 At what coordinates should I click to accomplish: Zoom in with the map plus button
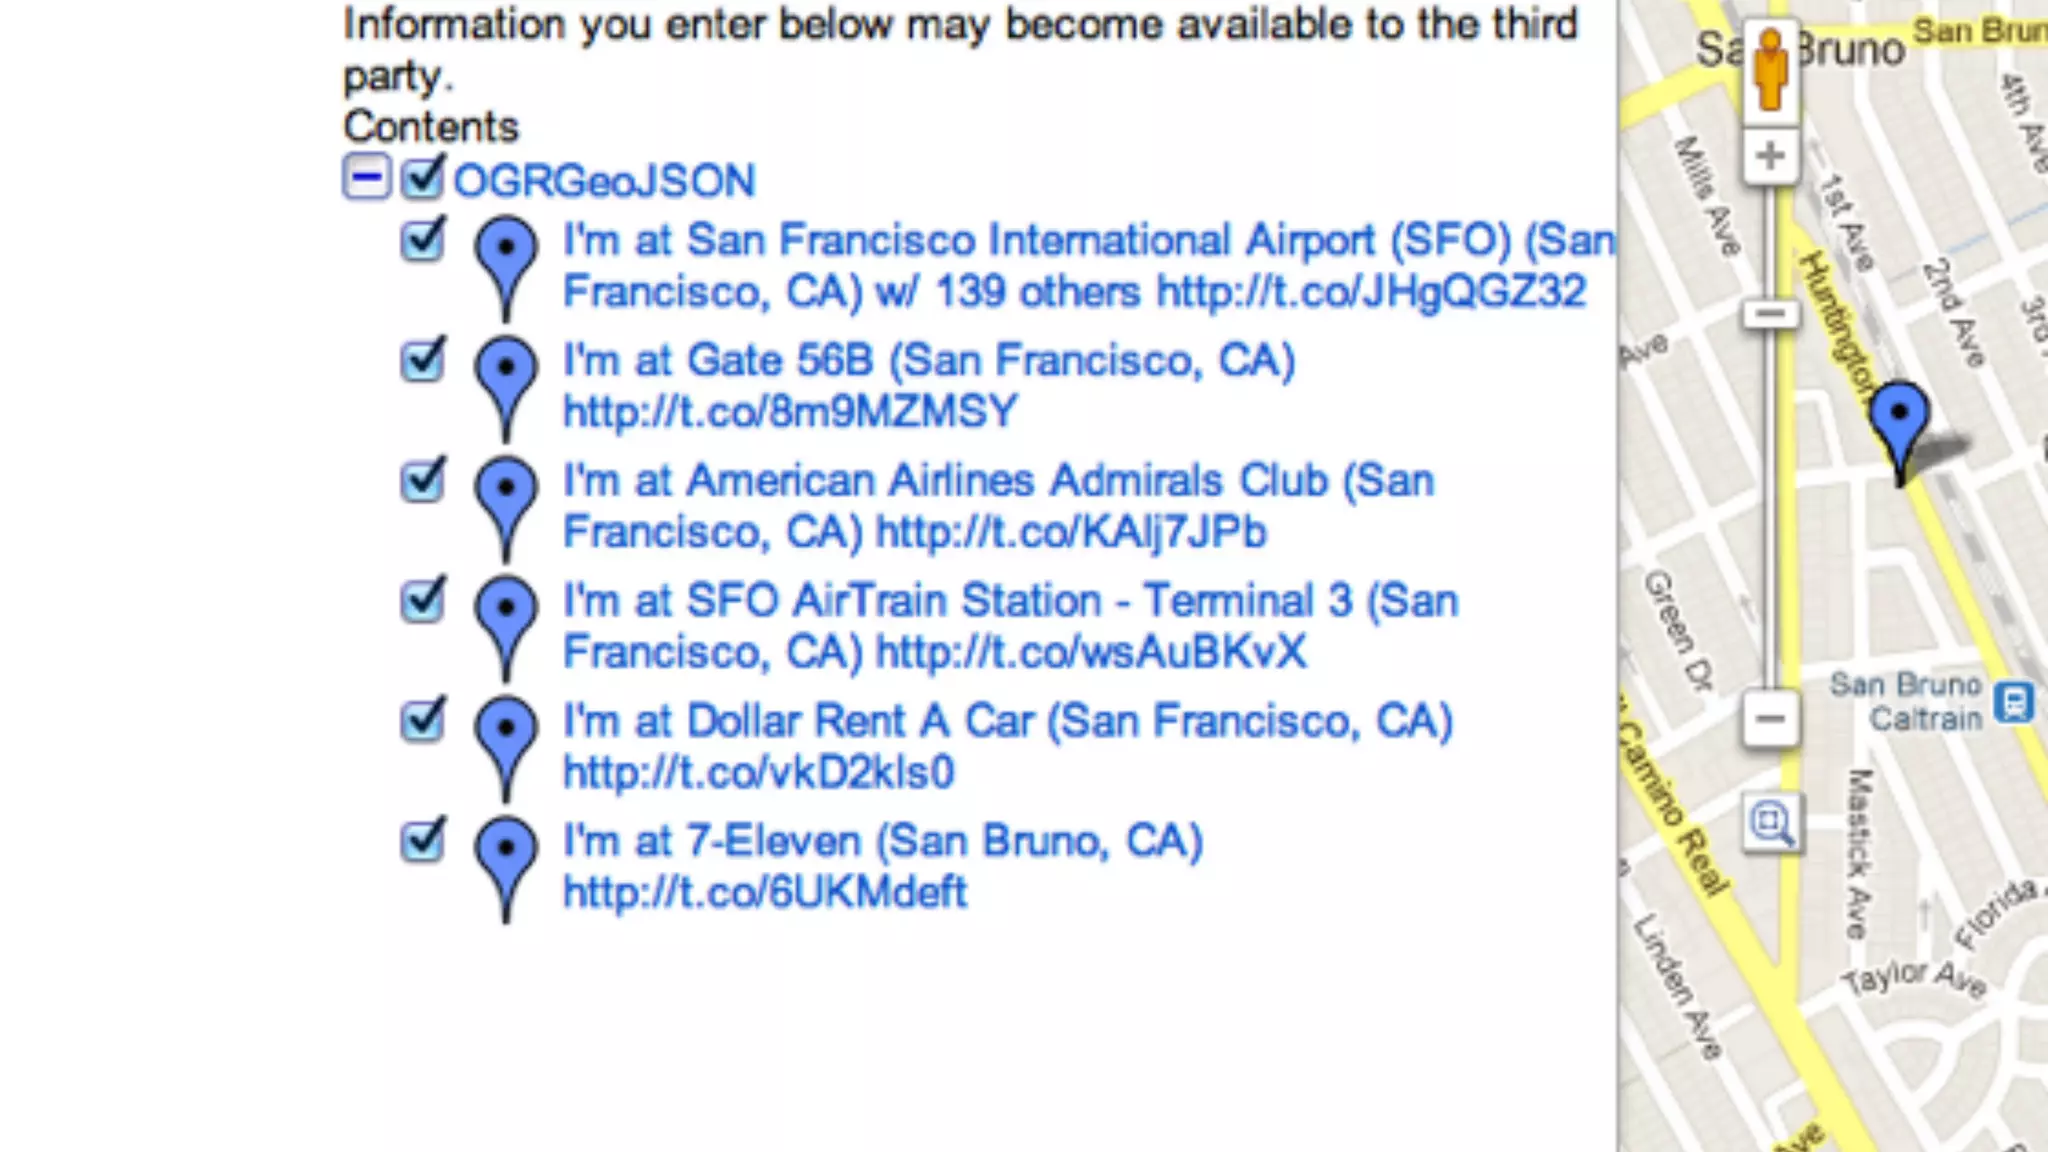point(1770,156)
